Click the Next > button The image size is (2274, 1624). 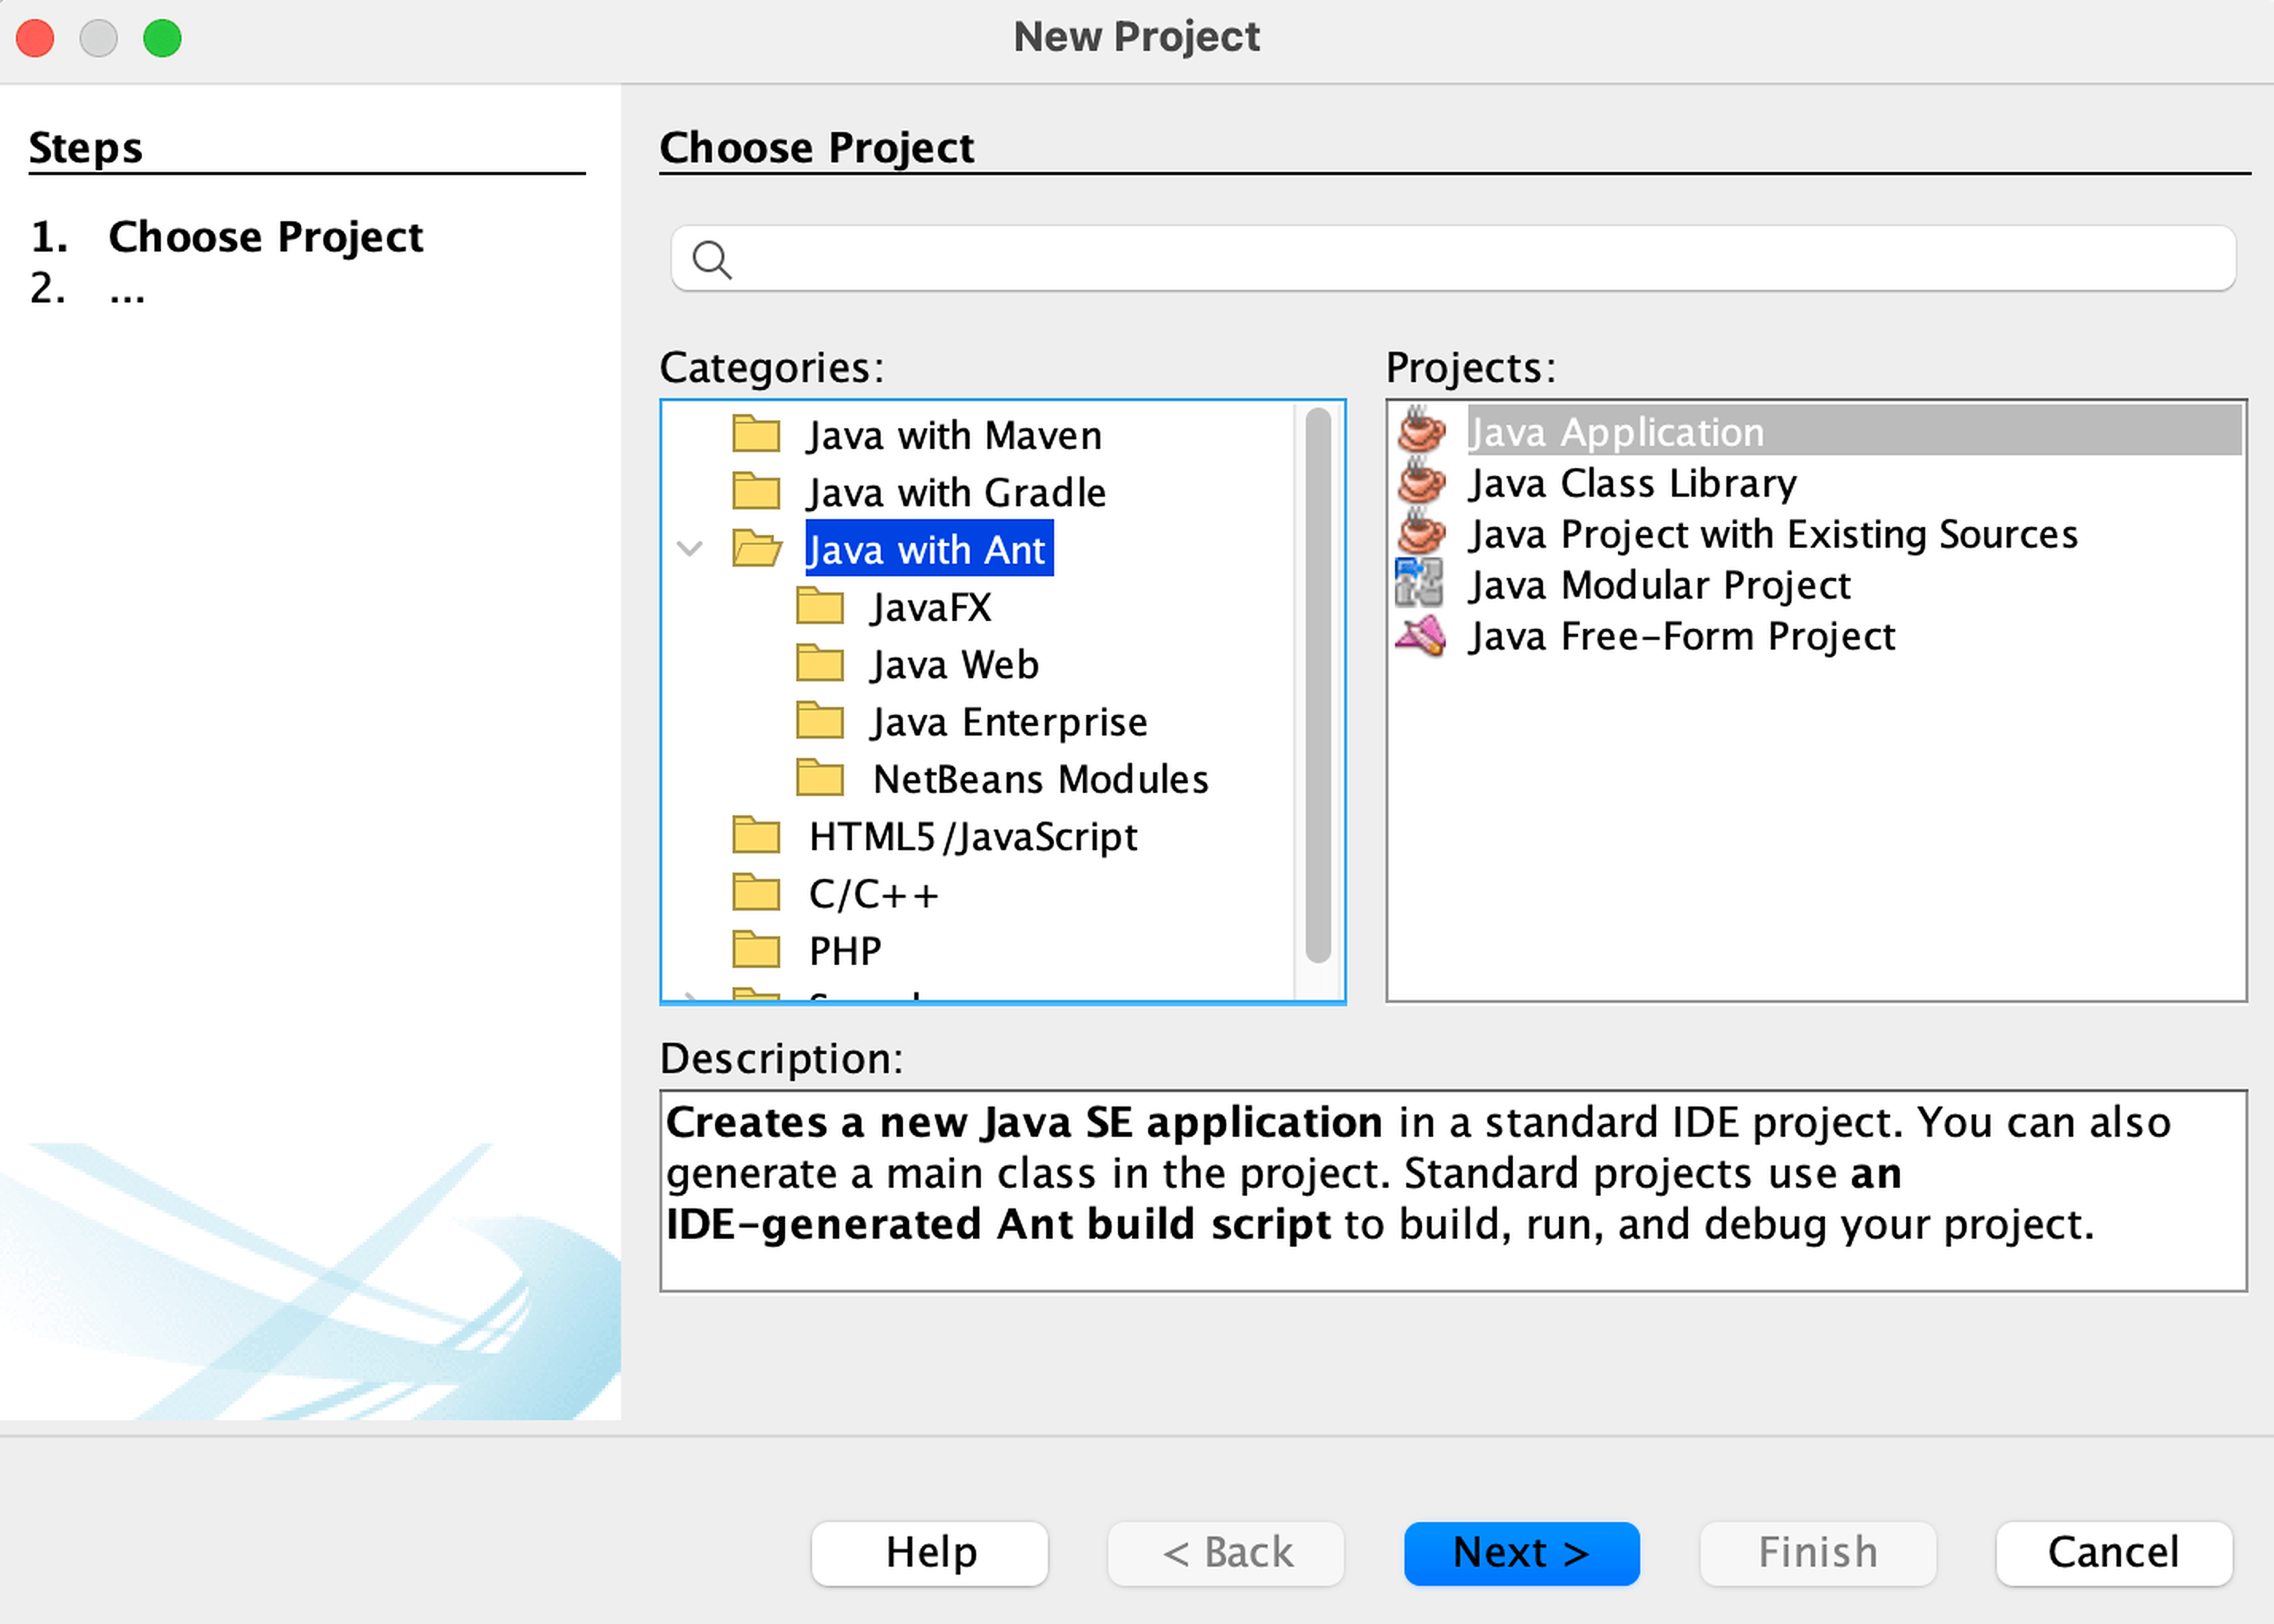pos(1521,1553)
